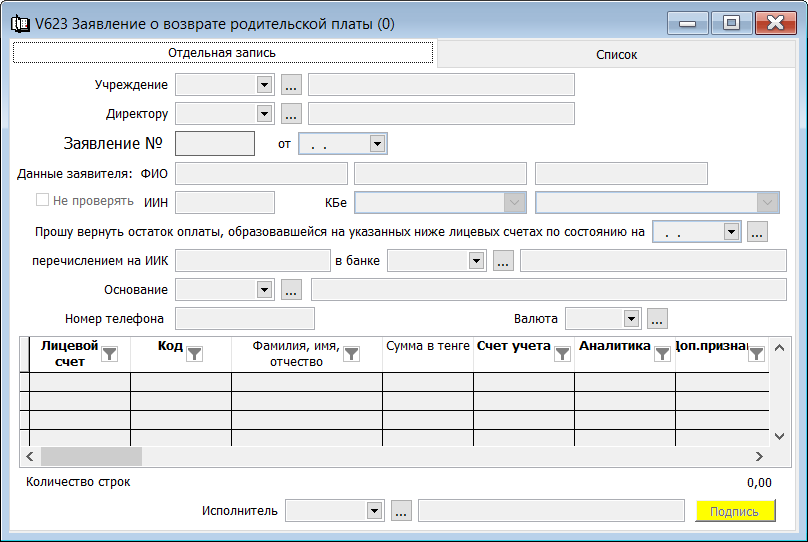This screenshot has height=542, width=808.
Task: Click the ellipsis button next to Учреждение
Action: (291, 84)
